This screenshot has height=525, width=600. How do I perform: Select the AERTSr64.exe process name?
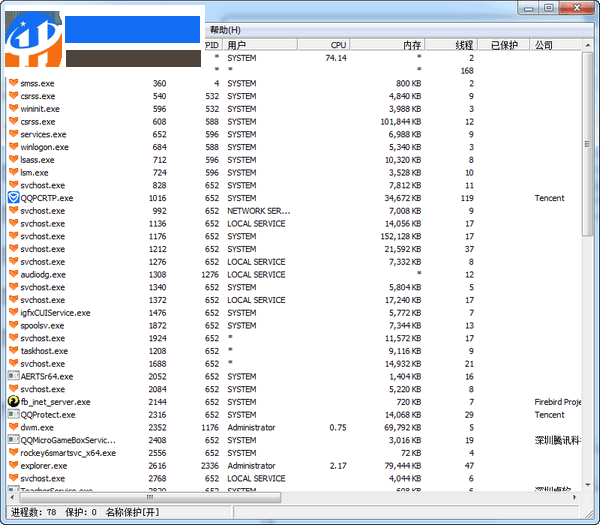[47, 376]
